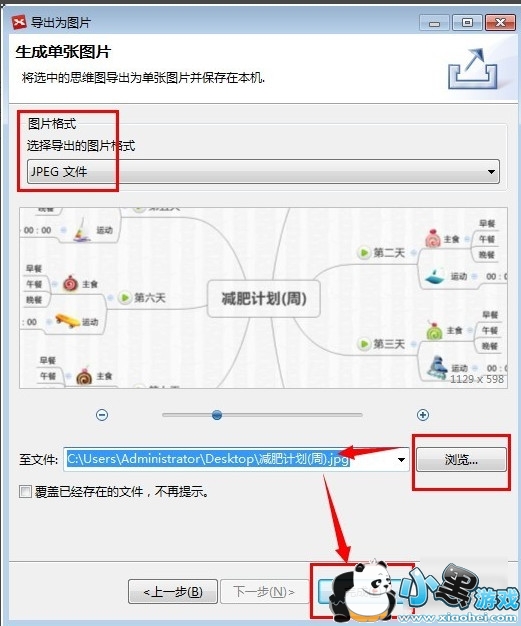Viewport: 521px width, 626px height.
Task: Close the 导出为图片 dialog
Action: pos(500,23)
